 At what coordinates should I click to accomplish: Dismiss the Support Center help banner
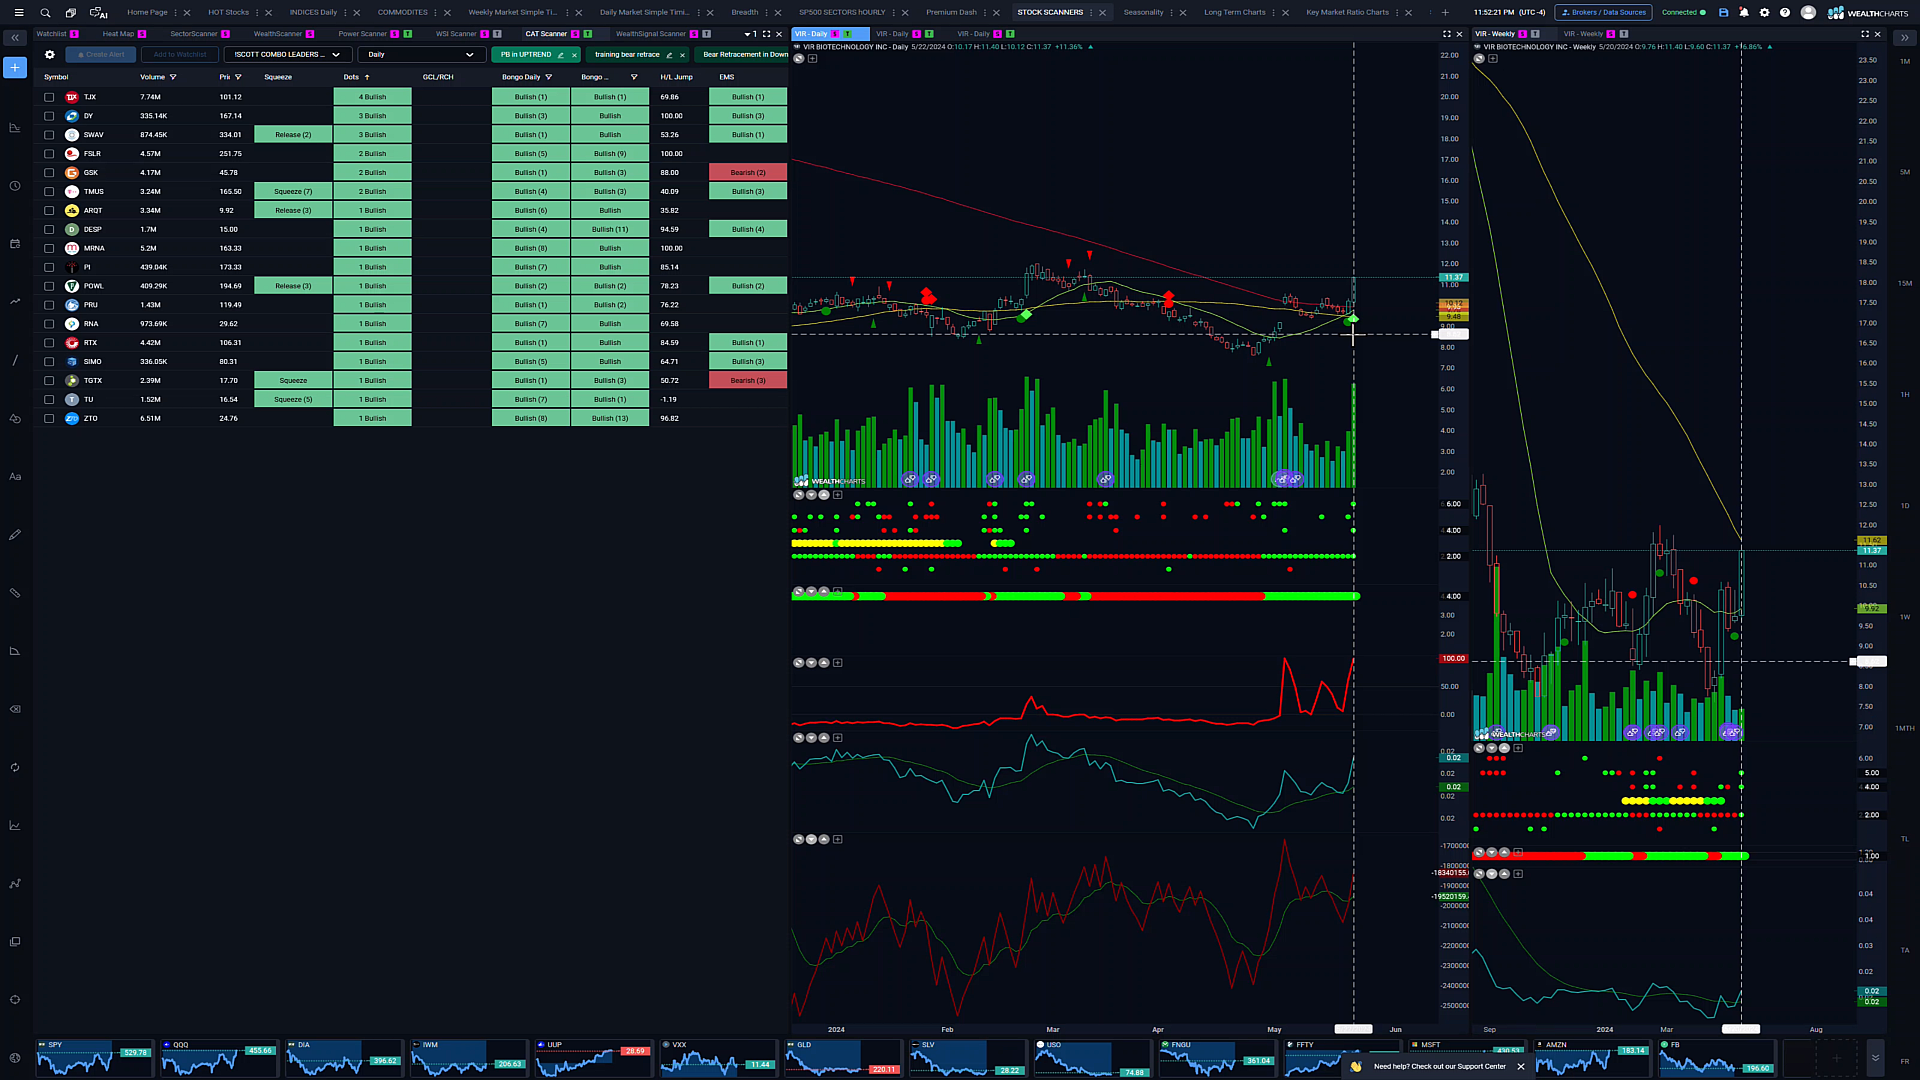tap(1521, 1066)
